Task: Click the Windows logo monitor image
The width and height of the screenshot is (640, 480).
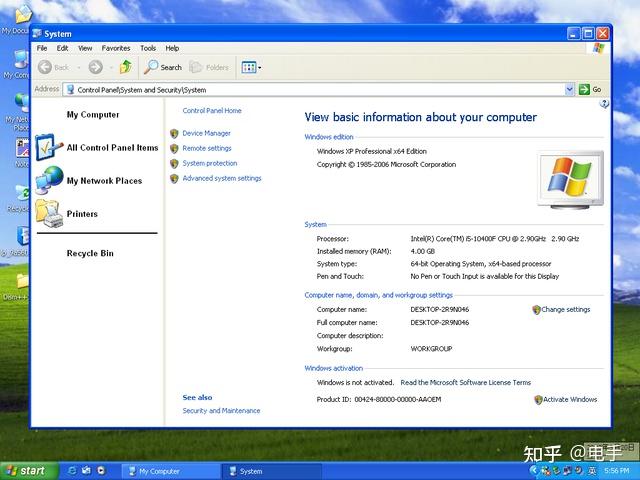Action: click(x=570, y=180)
